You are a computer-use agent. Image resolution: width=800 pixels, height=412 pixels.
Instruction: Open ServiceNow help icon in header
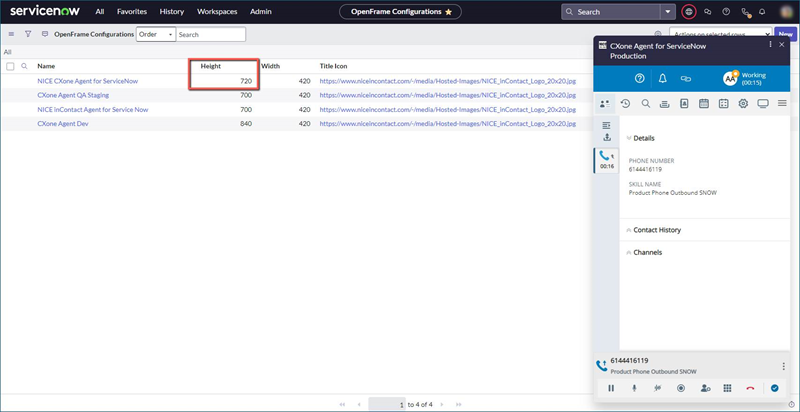[x=726, y=12]
